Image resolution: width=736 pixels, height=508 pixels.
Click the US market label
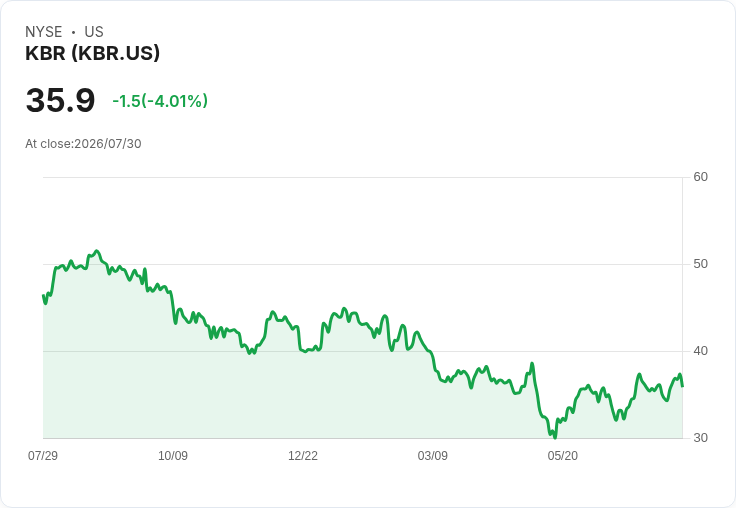pyautogui.click(x=94, y=32)
